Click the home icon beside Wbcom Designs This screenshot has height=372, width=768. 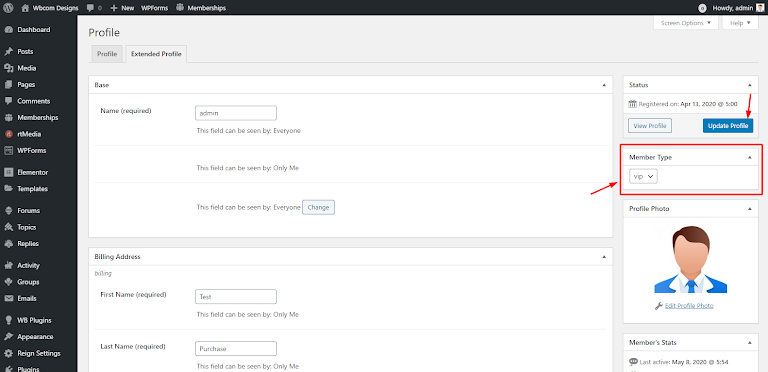[25, 8]
